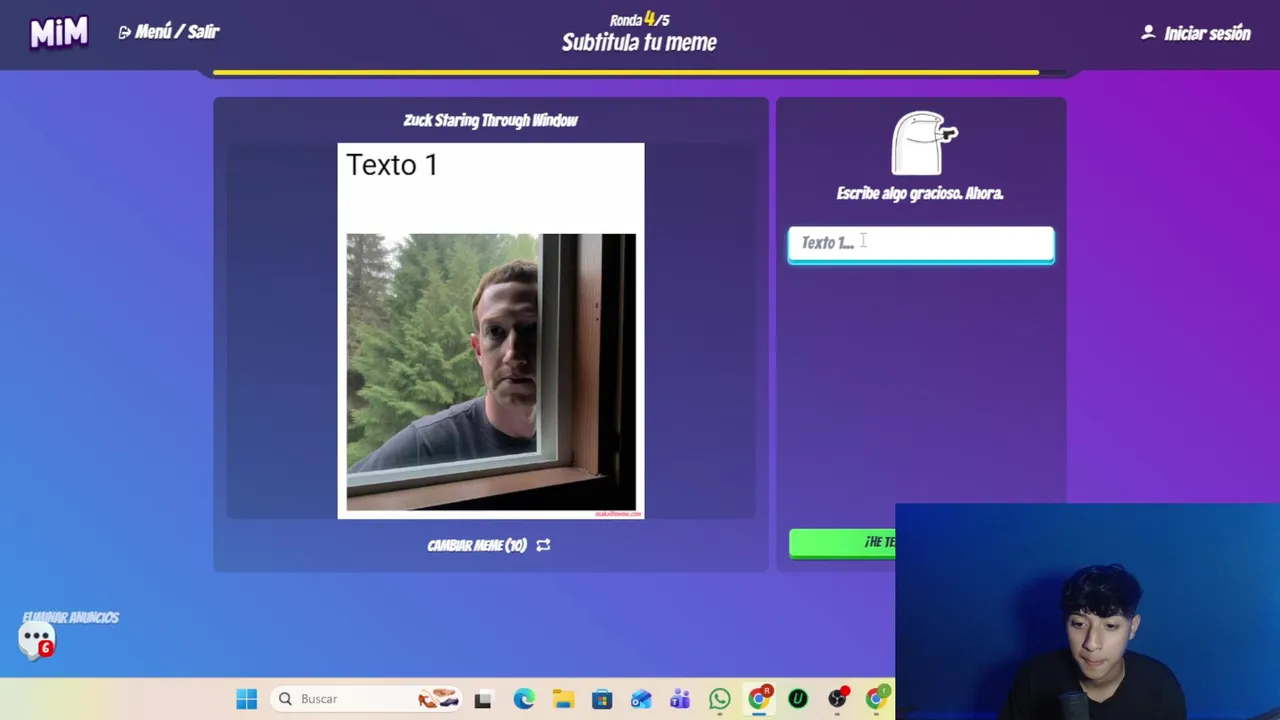
Task: Launch Microsoft Edge from taskbar
Action: (523, 699)
